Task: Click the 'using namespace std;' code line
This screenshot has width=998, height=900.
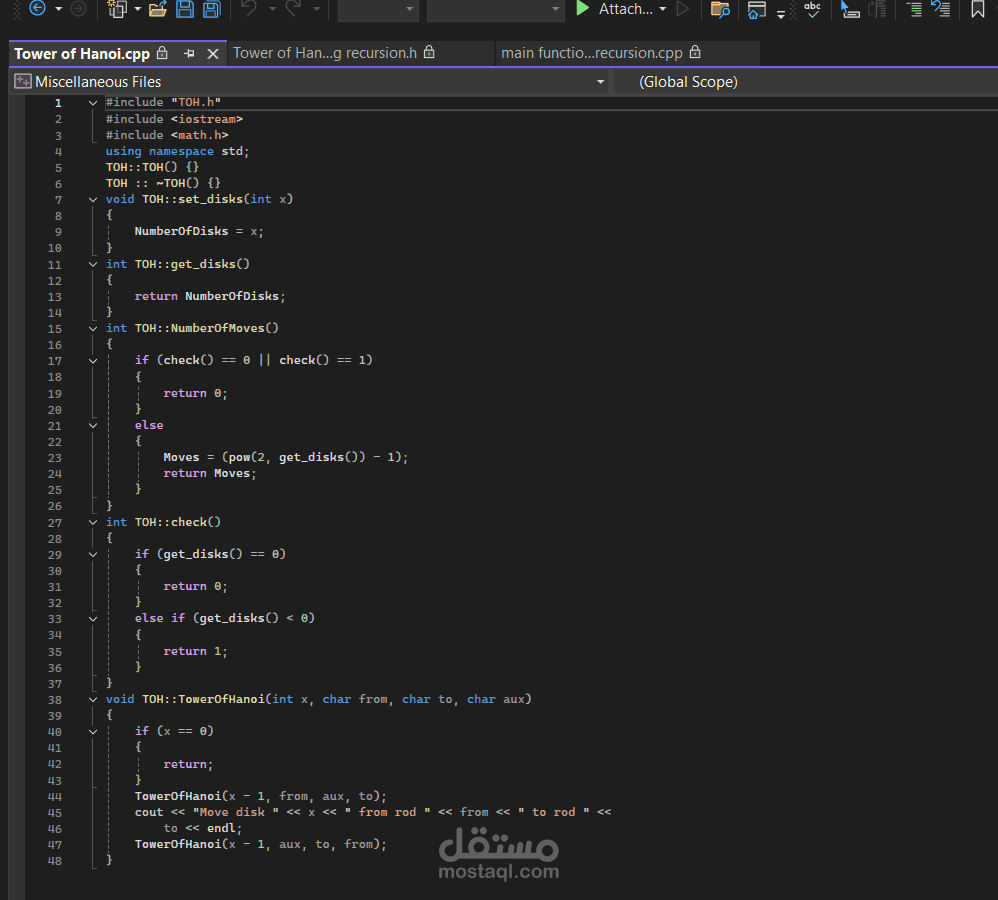Action: coord(177,151)
